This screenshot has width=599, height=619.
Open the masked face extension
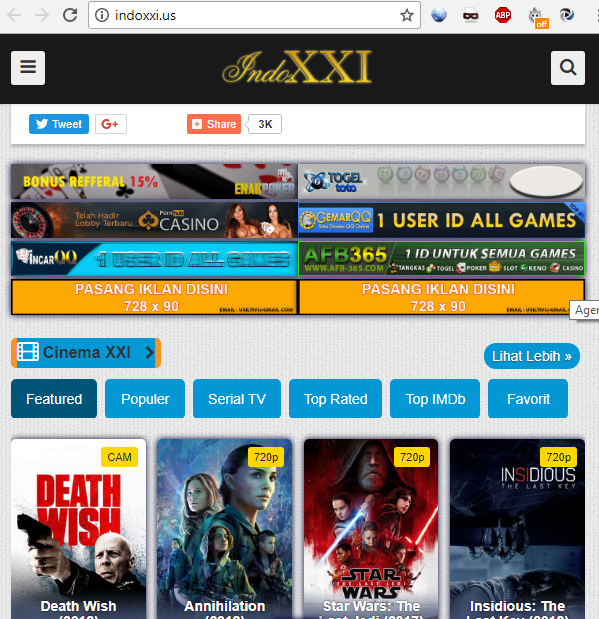471,15
